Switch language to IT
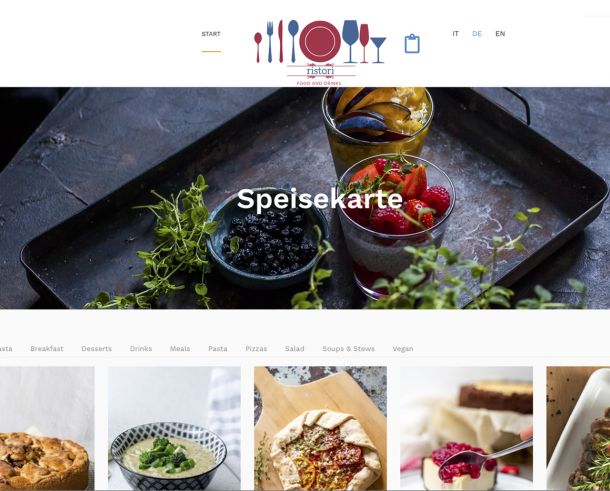This screenshot has width=610, height=491. coord(456,34)
